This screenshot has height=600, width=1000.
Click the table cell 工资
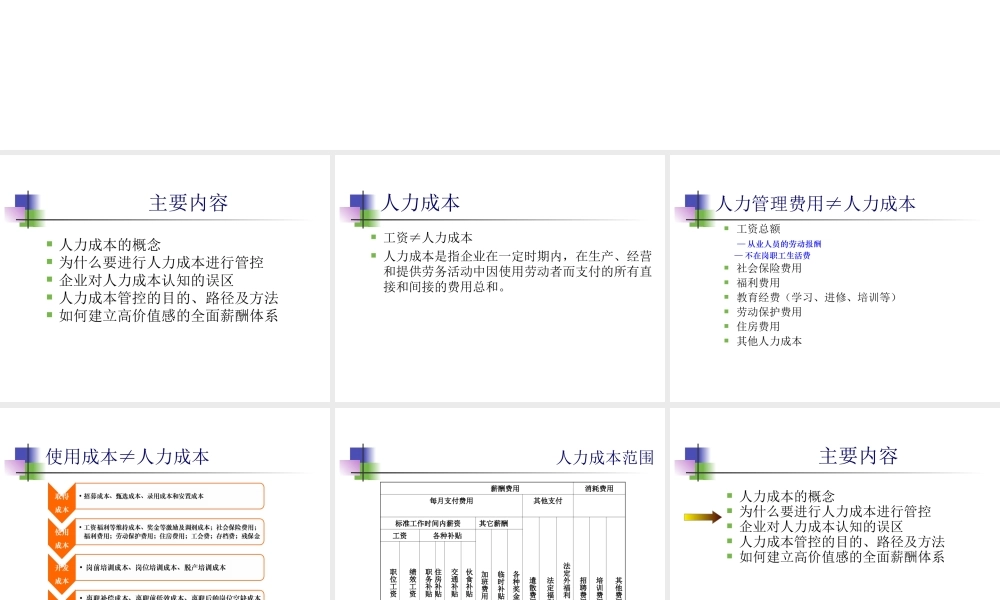click(400, 536)
